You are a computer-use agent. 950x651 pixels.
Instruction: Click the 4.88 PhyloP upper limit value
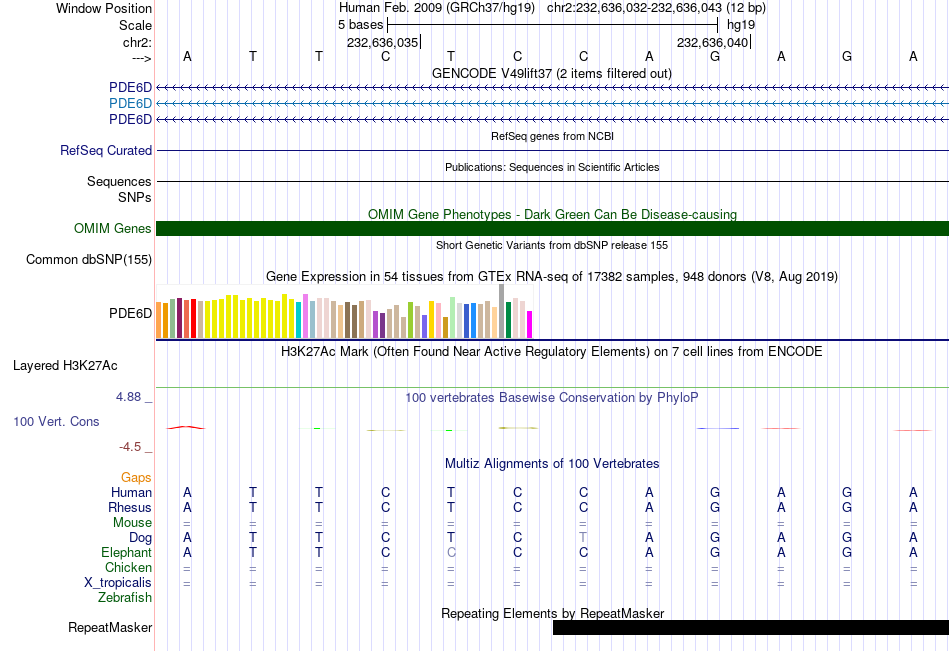(x=128, y=397)
